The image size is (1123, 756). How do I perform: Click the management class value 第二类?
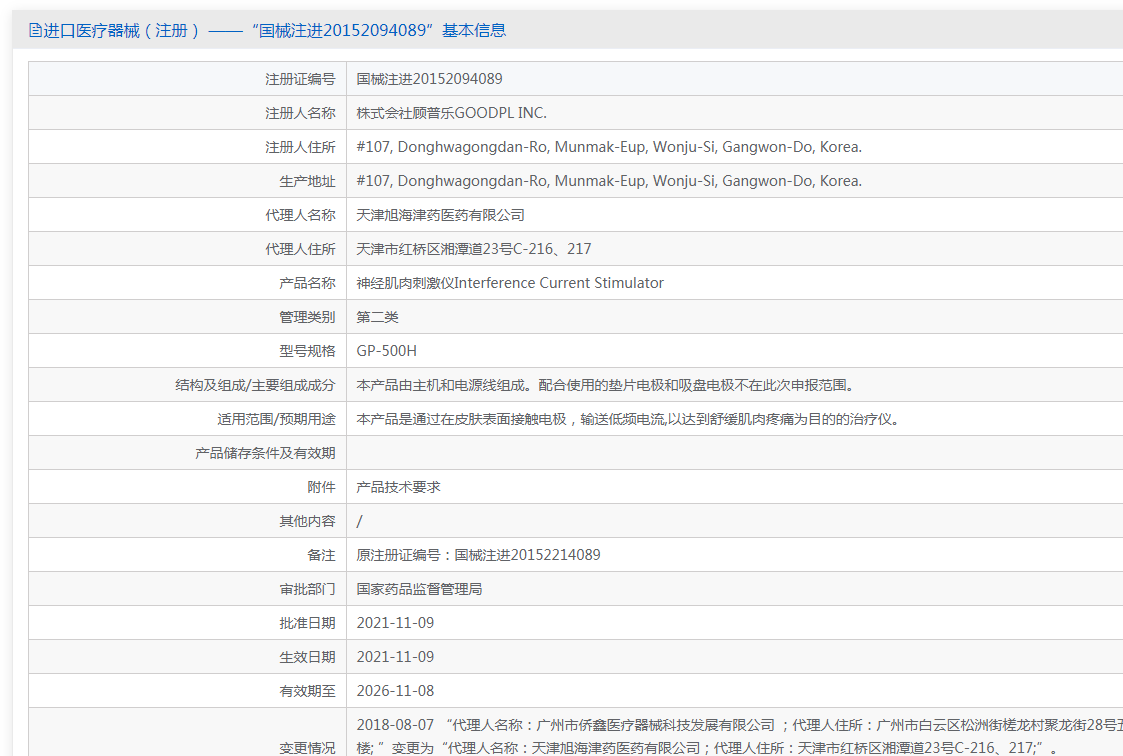point(377,317)
